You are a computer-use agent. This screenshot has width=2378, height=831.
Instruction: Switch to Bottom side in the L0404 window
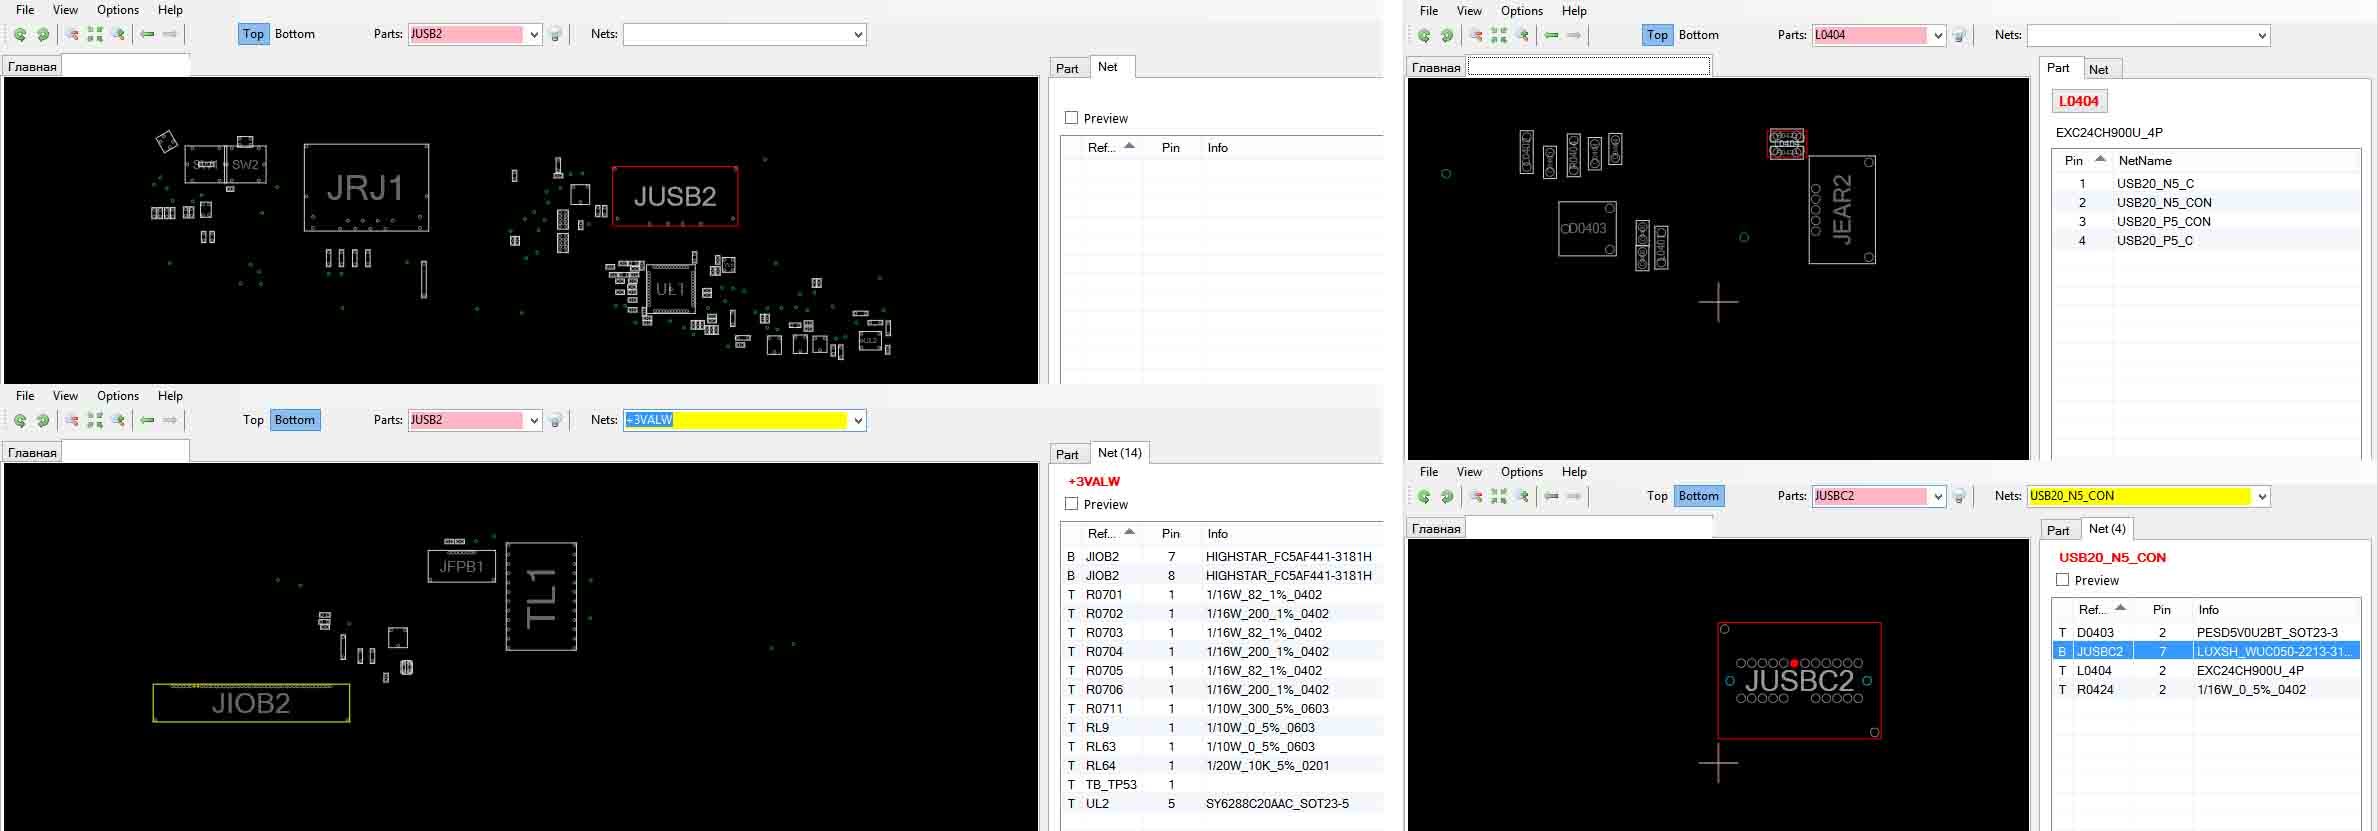(1698, 35)
